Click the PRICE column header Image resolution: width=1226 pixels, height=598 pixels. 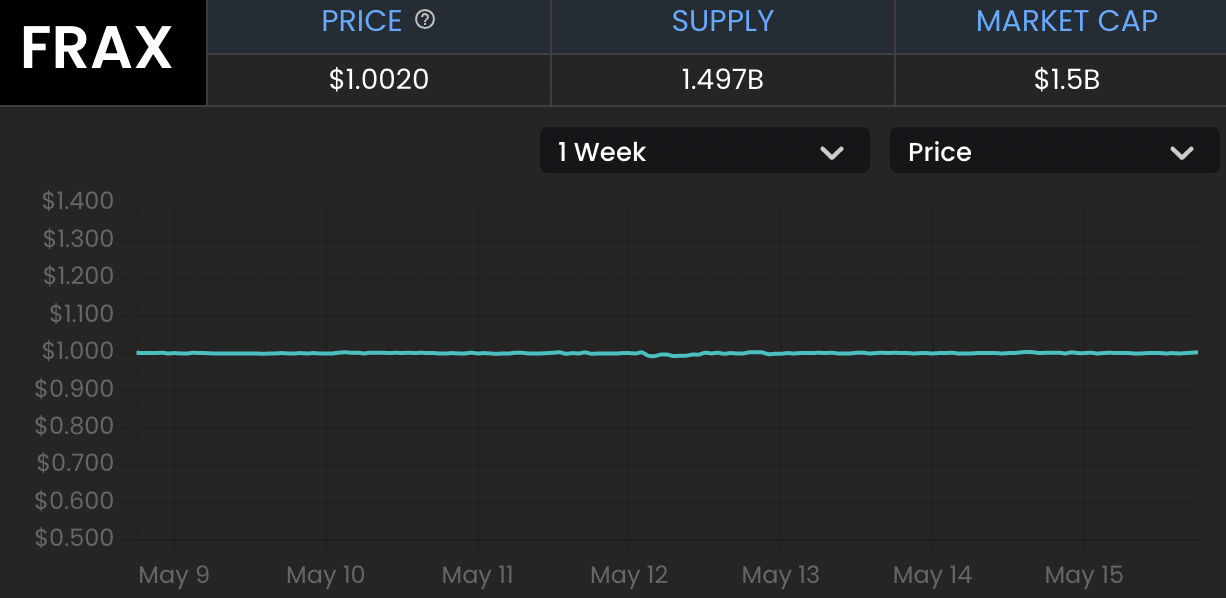point(362,21)
